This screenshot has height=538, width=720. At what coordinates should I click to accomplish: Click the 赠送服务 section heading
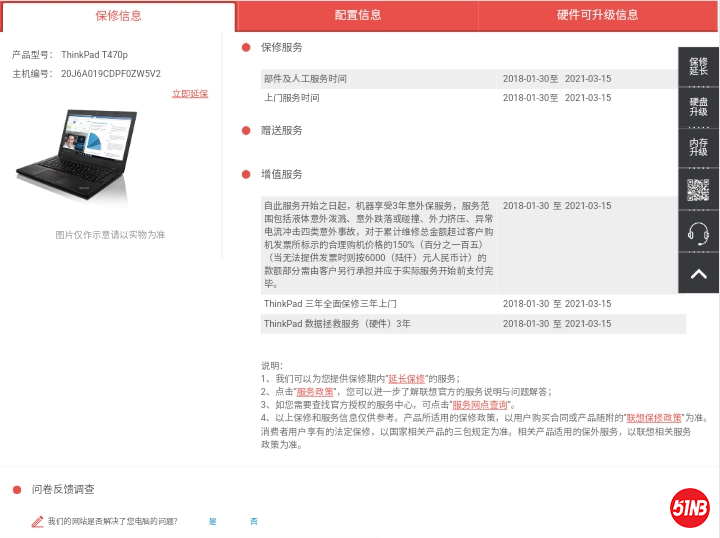click(x=281, y=130)
